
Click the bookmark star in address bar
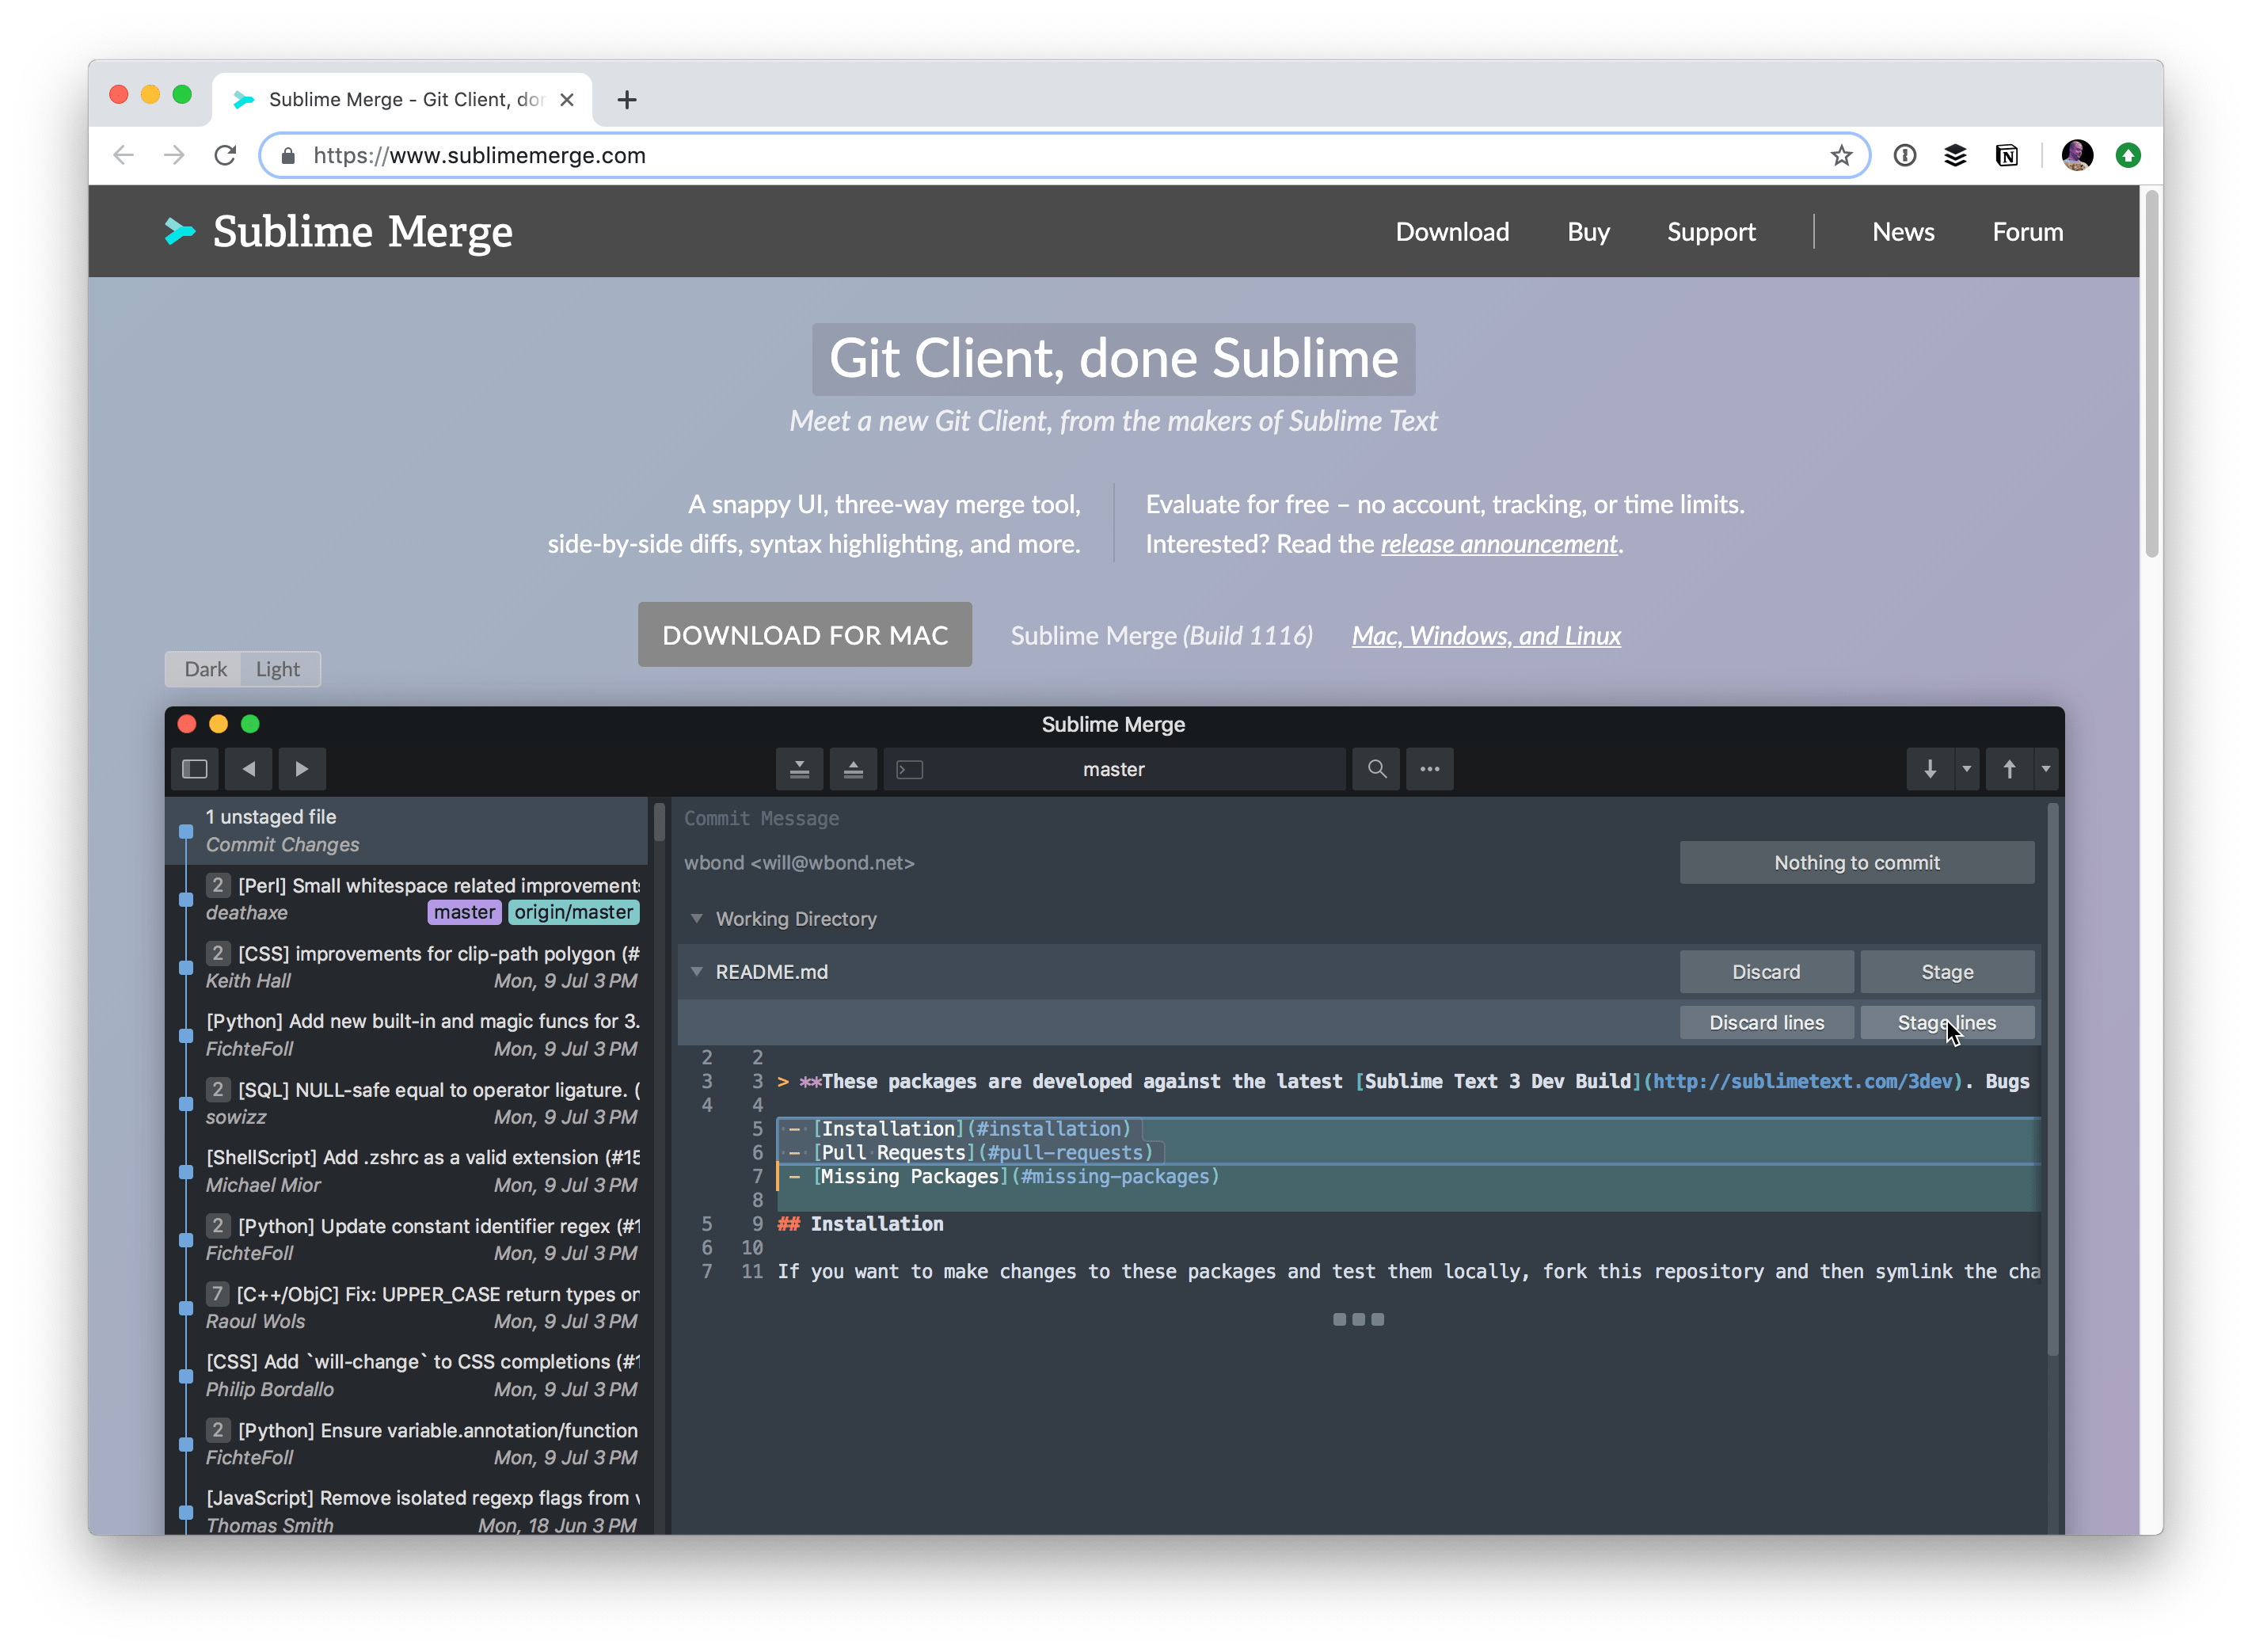click(x=1841, y=155)
